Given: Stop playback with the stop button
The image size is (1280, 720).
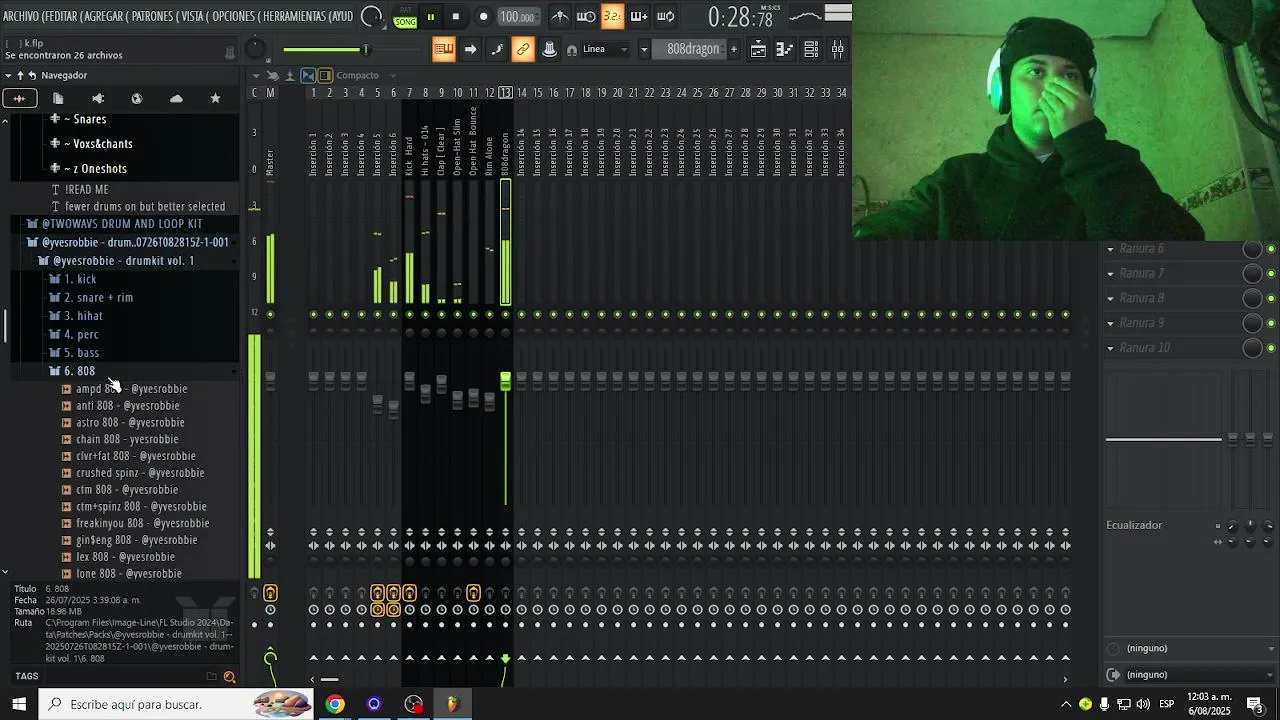Looking at the screenshot, I should click(456, 17).
